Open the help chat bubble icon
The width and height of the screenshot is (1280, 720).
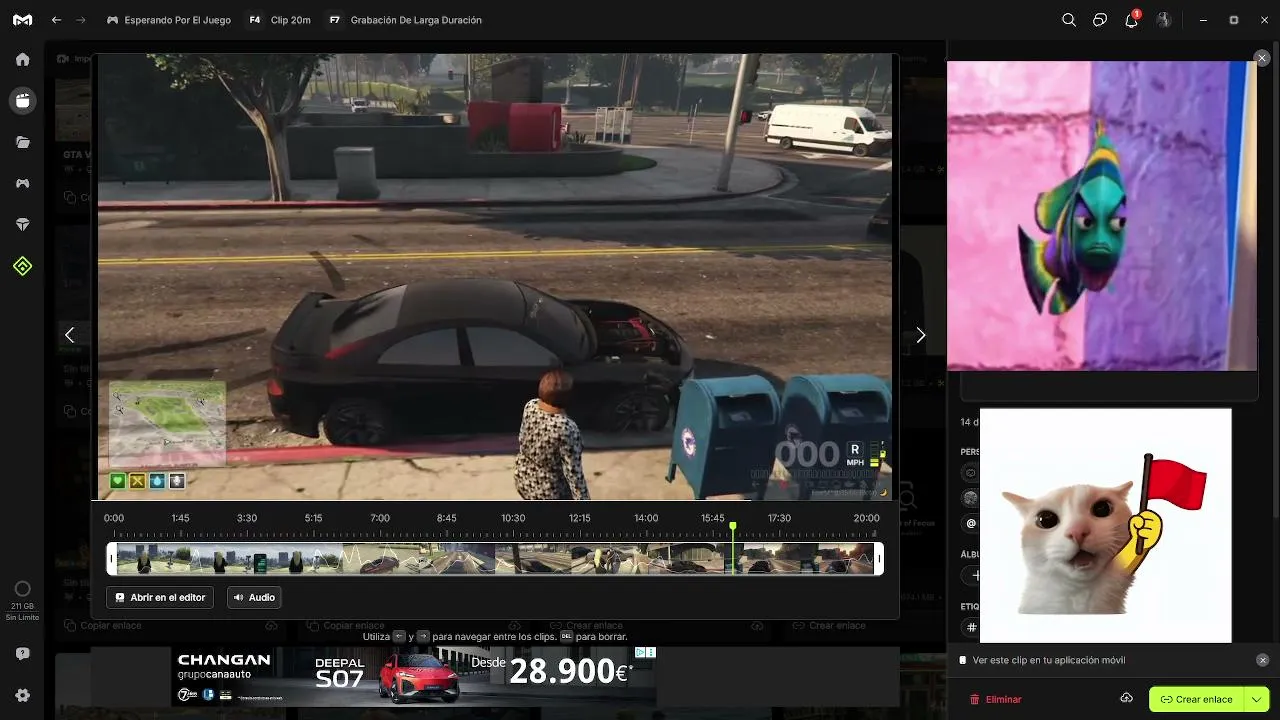tap(22, 654)
